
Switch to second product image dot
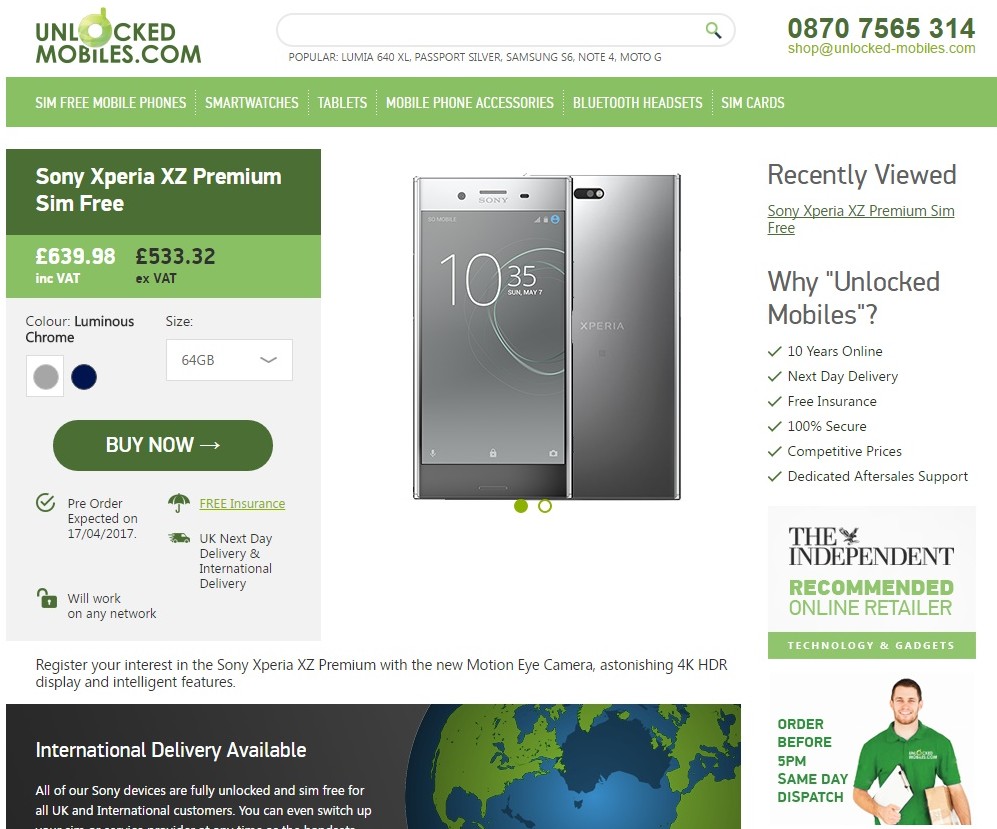coord(545,506)
